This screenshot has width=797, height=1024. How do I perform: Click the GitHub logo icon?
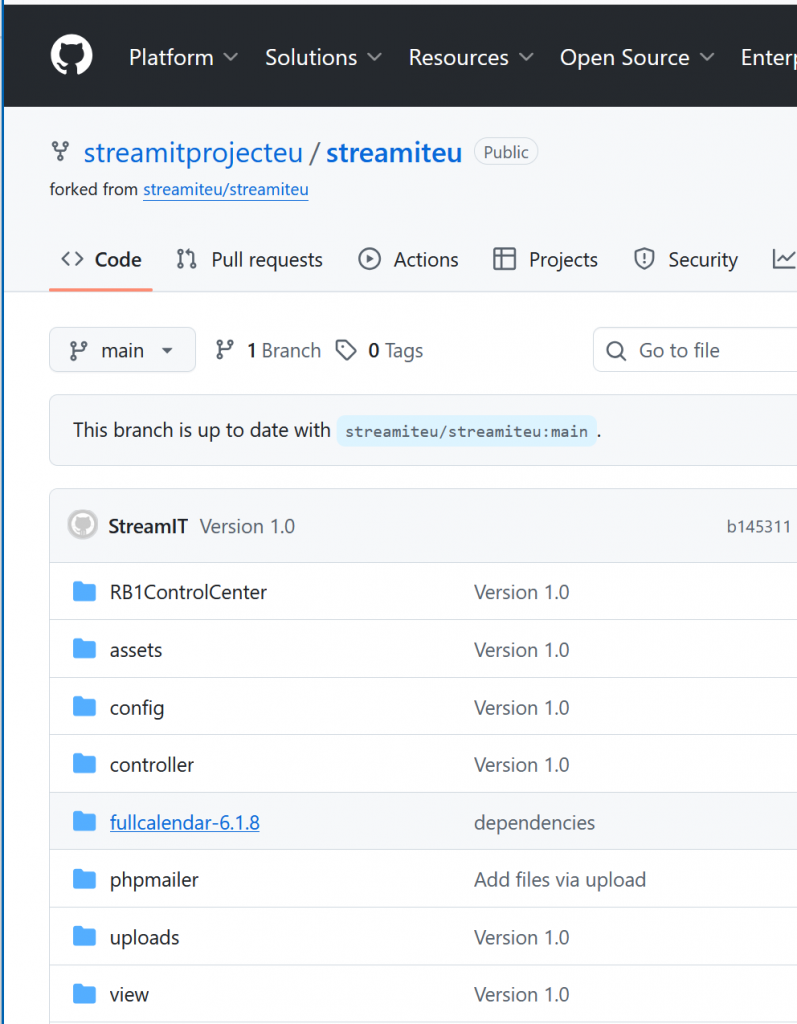72,57
